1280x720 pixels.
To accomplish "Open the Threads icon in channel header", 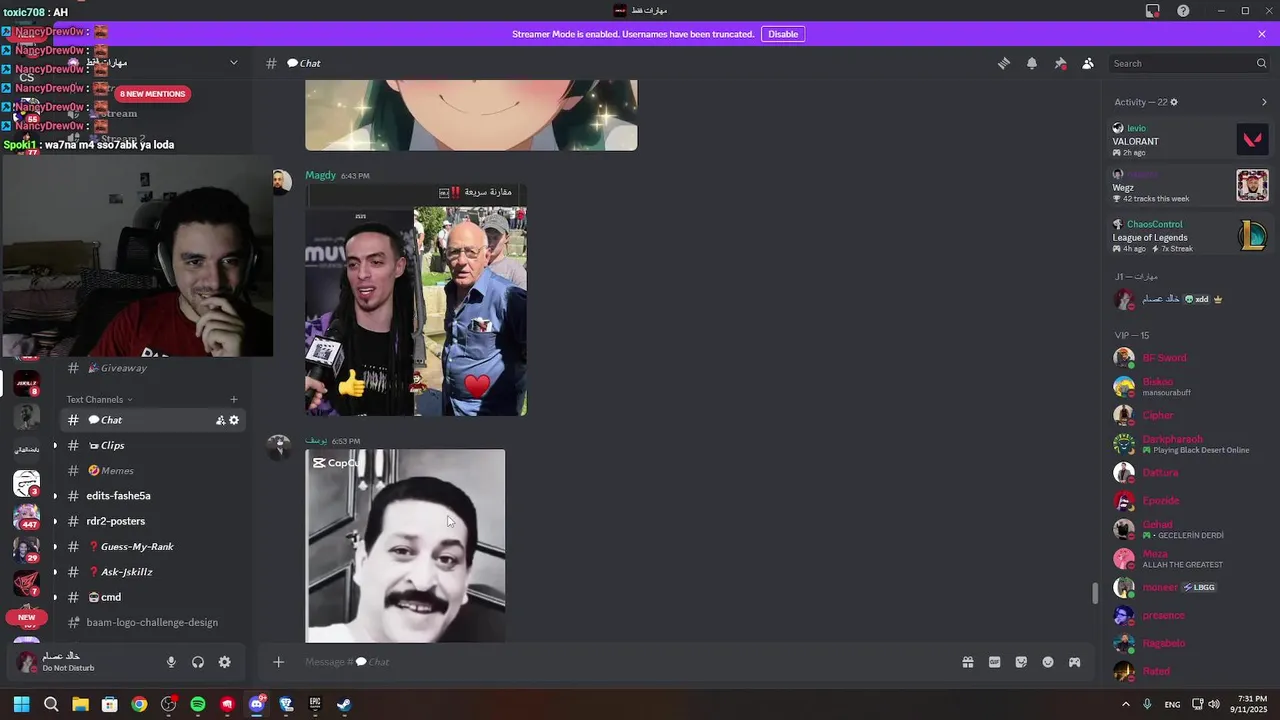I will click(1004, 63).
